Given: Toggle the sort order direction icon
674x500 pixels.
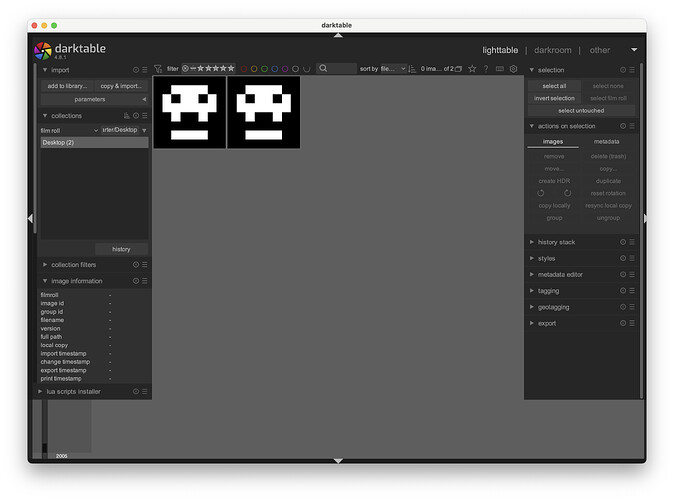Looking at the screenshot, I should click(x=412, y=69).
